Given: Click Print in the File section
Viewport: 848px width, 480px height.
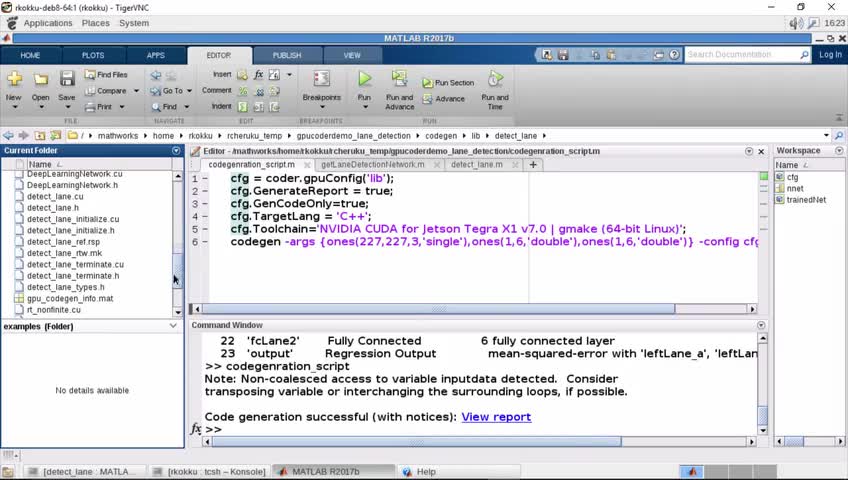Looking at the screenshot, I should point(100,107).
